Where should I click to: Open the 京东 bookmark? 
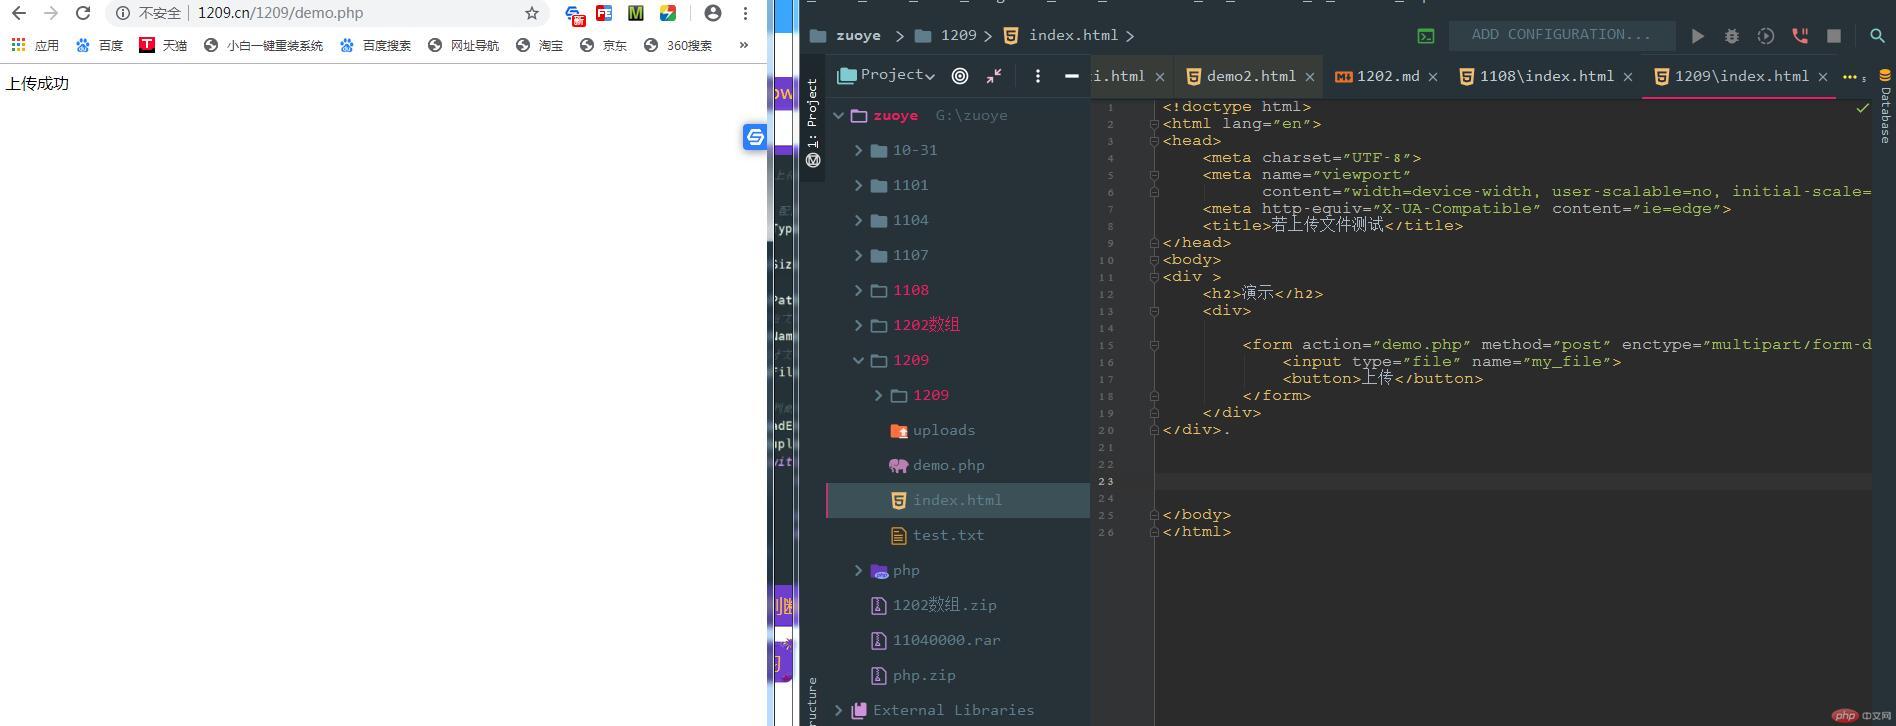(603, 45)
